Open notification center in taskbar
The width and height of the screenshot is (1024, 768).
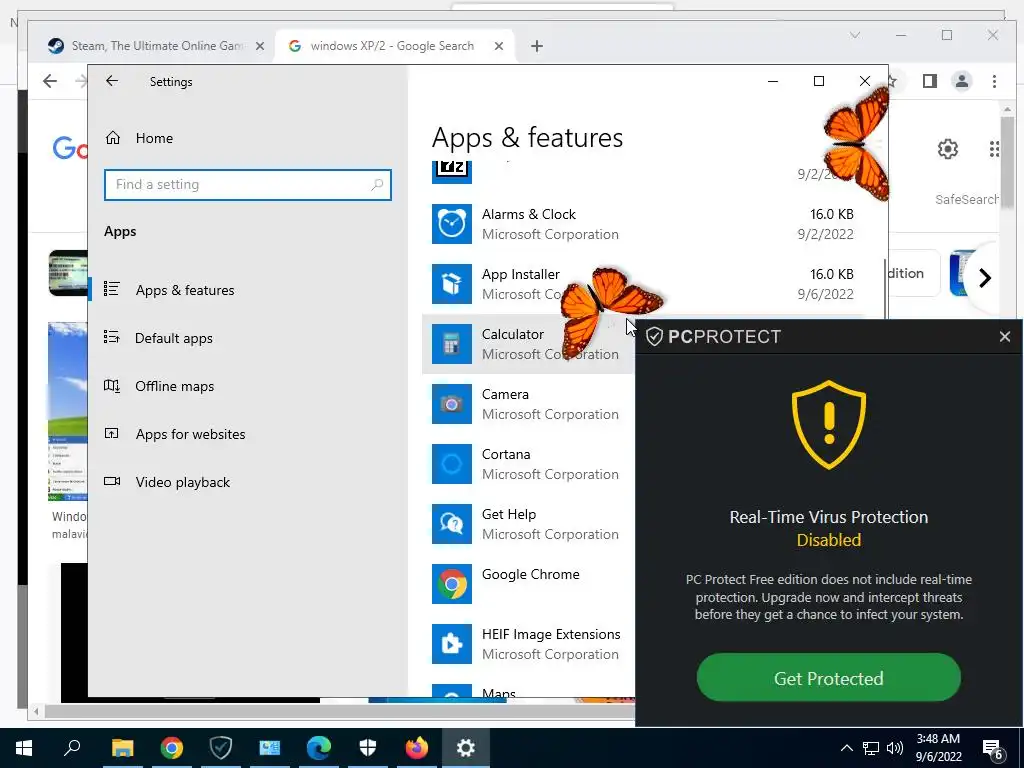point(993,749)
